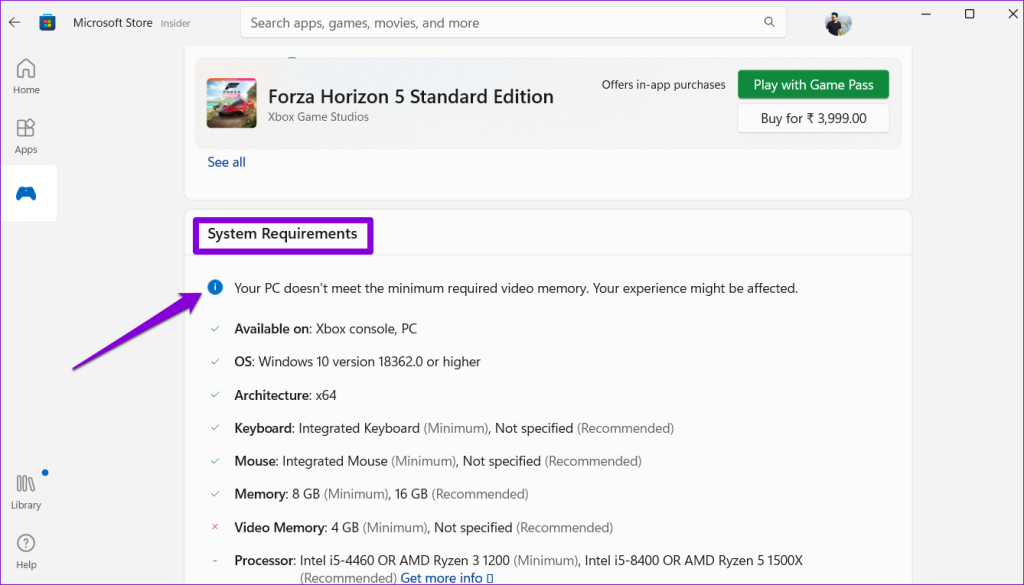The image size is (1024, 585).
Task: Maximize the Microsoft Store window
Action: [x=969, y=14]
